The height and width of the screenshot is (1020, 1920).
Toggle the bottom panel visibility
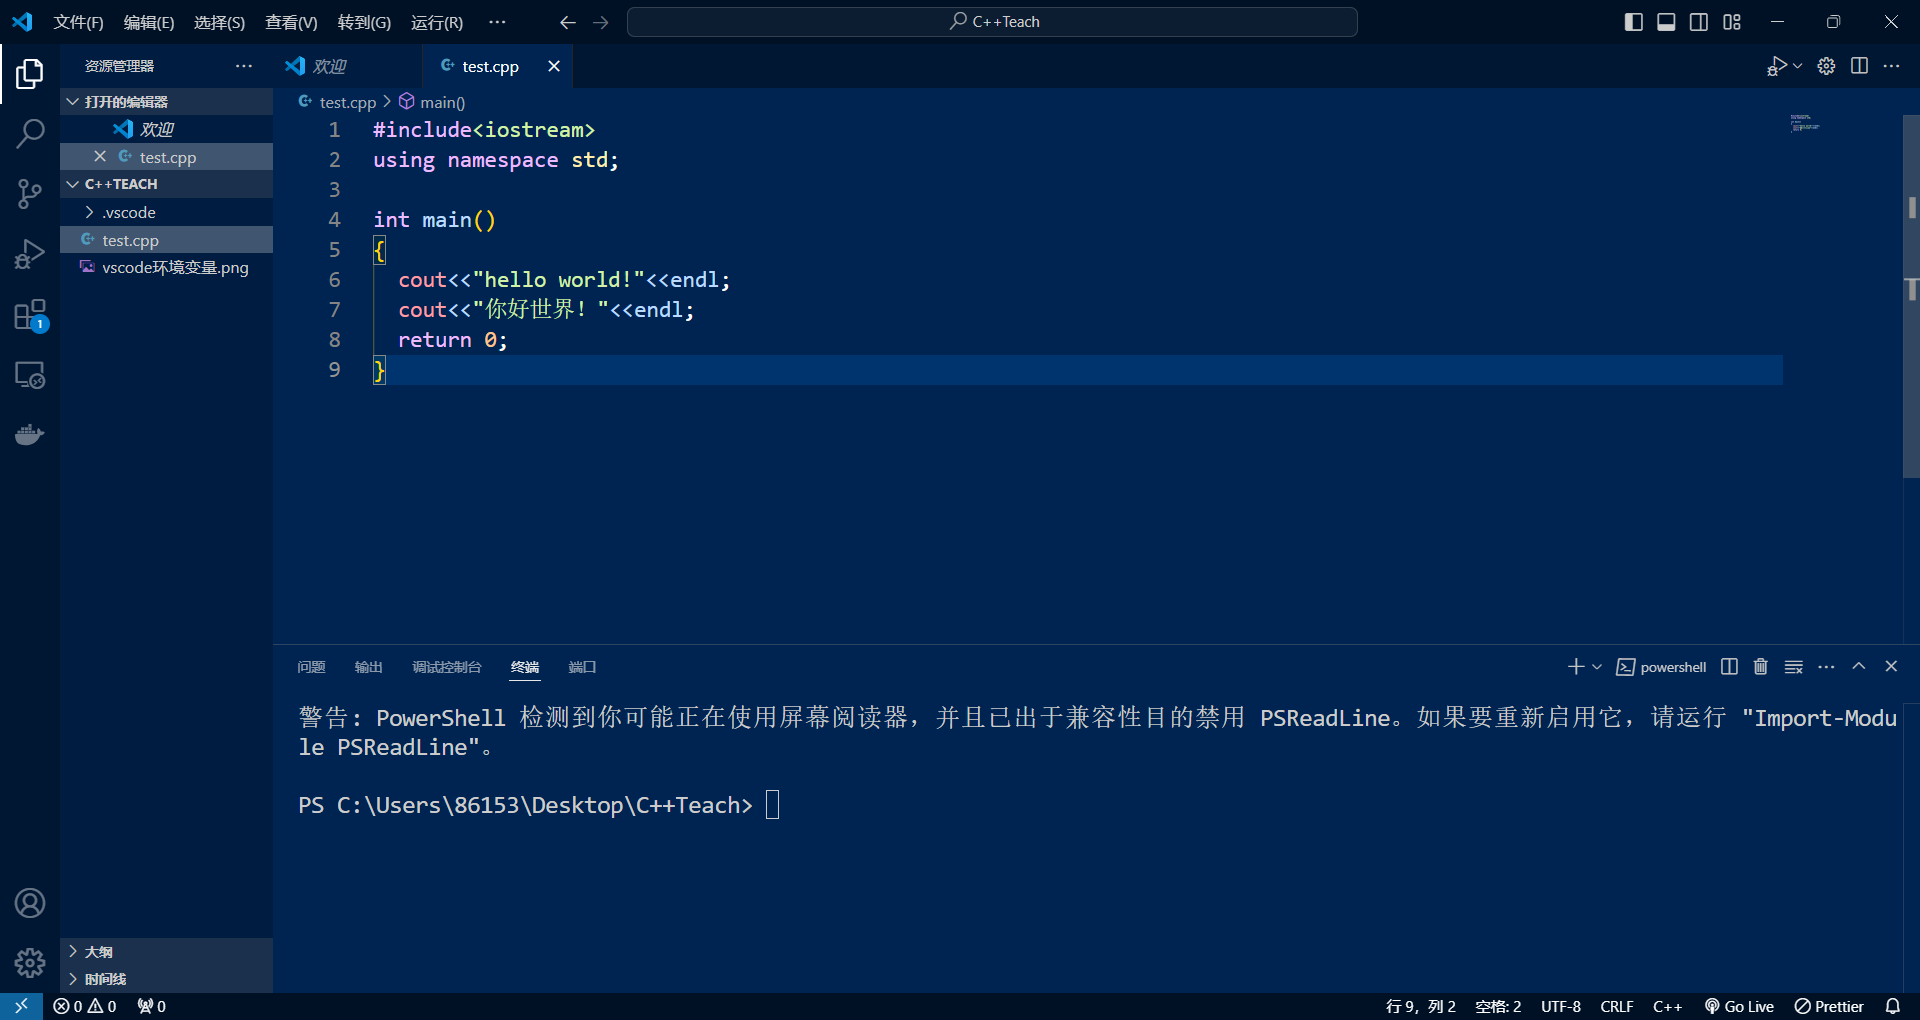[x=1666, y=22]
